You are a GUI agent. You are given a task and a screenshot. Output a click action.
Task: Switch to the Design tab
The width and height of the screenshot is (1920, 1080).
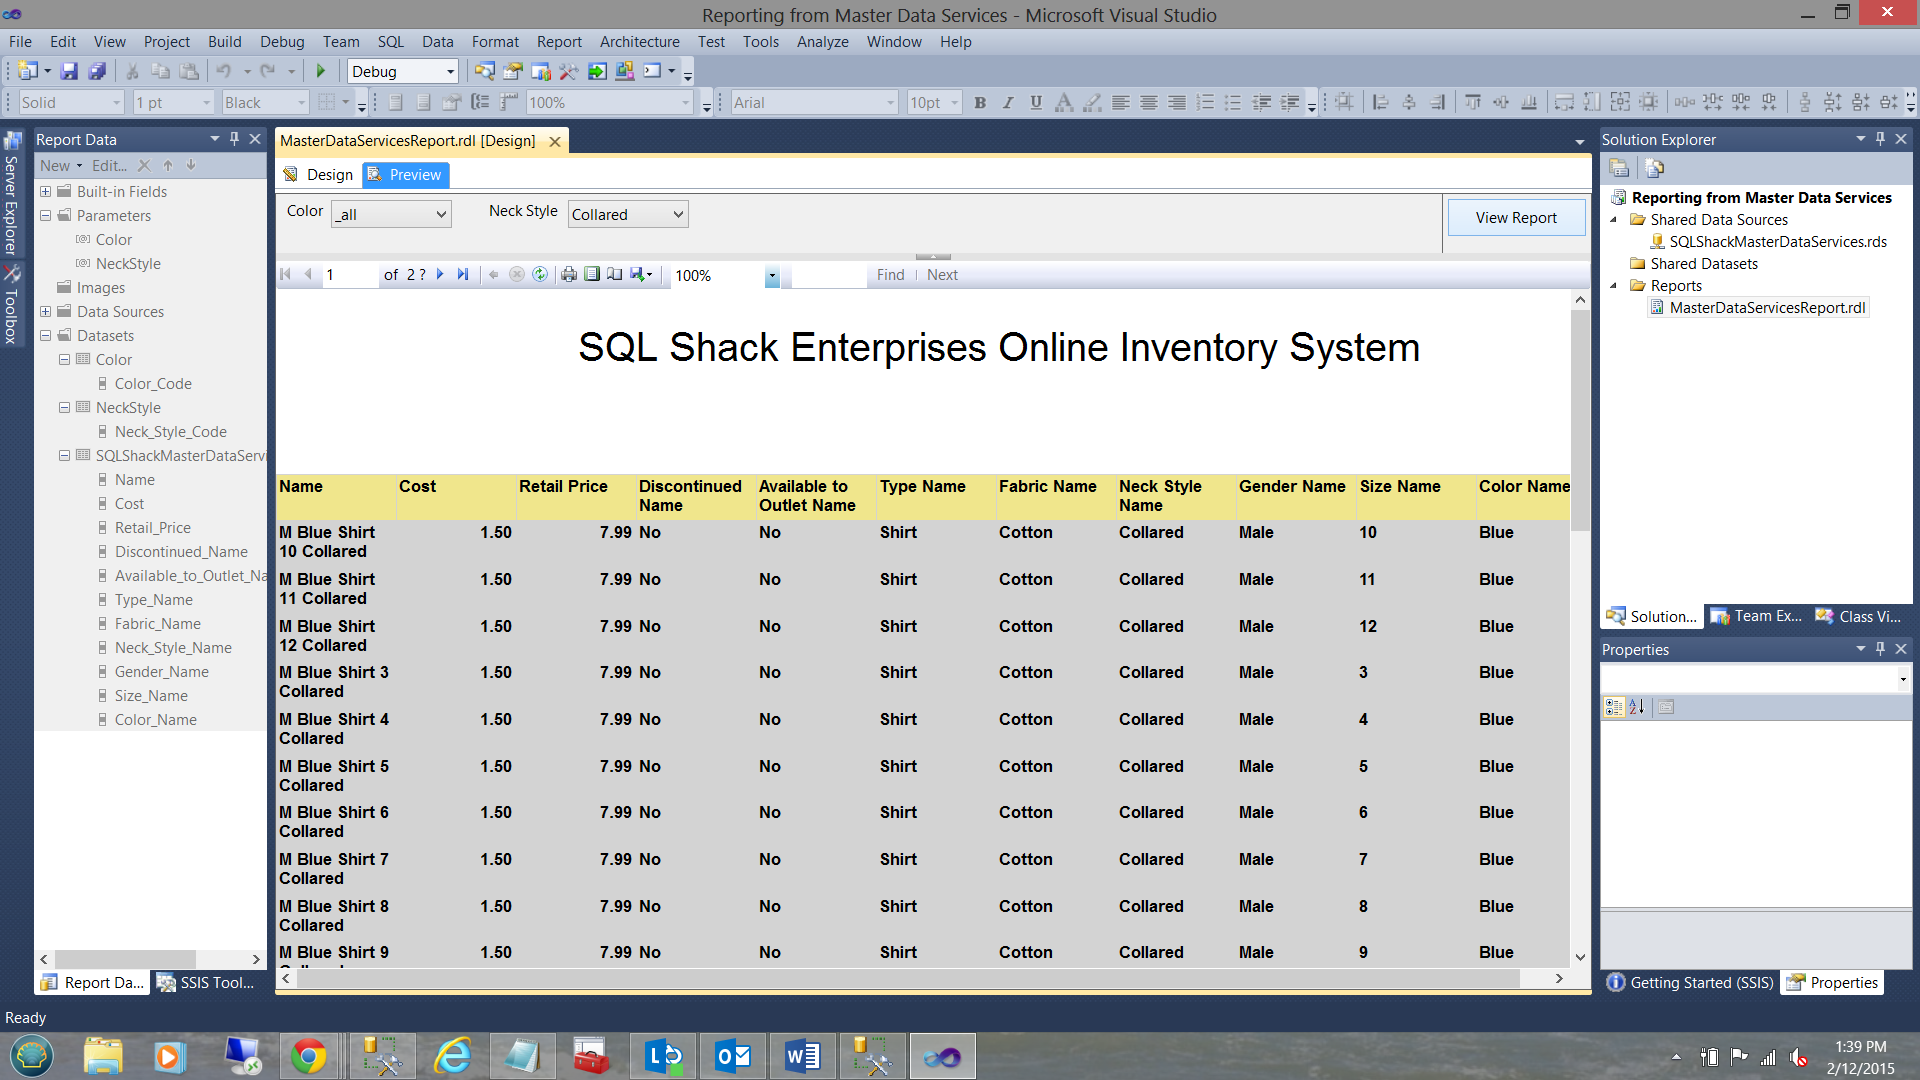tap(319, 174)
